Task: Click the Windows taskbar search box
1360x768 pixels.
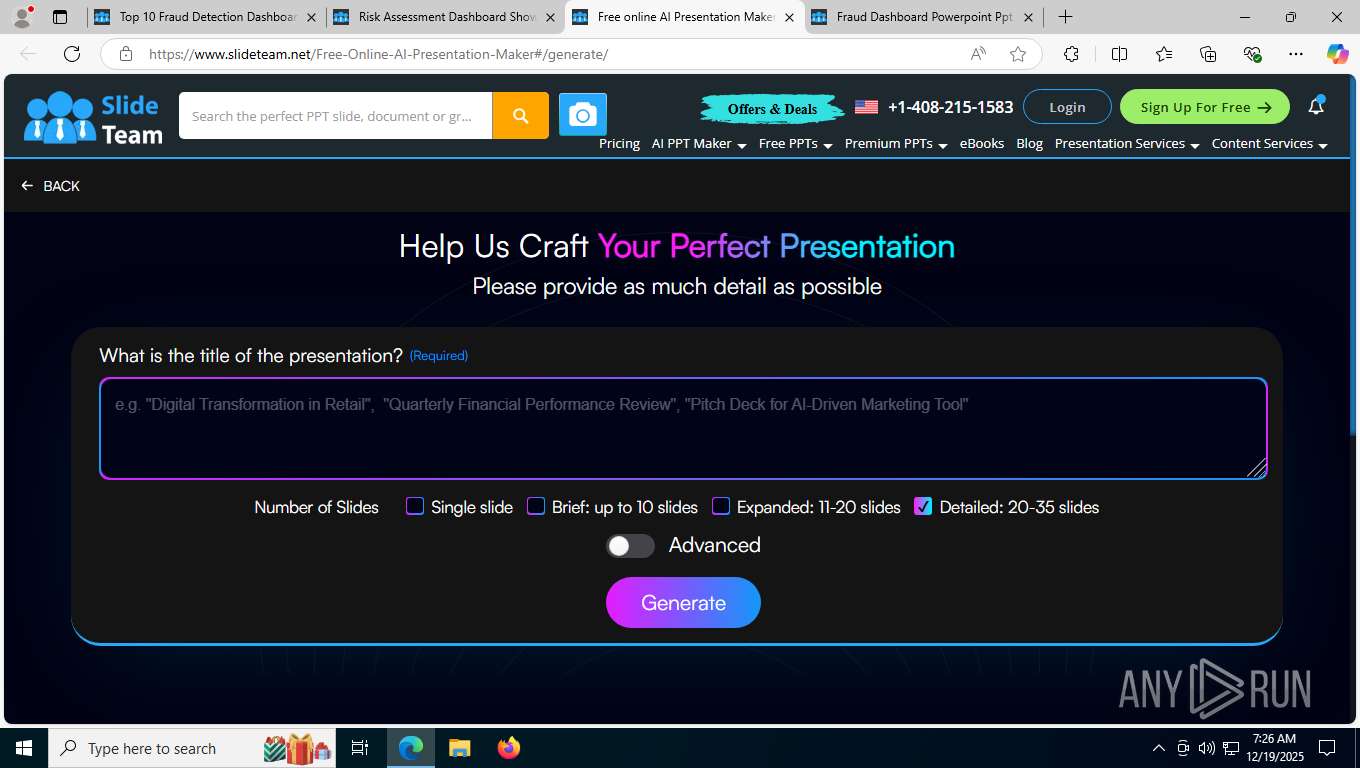Action: (190, 748)
